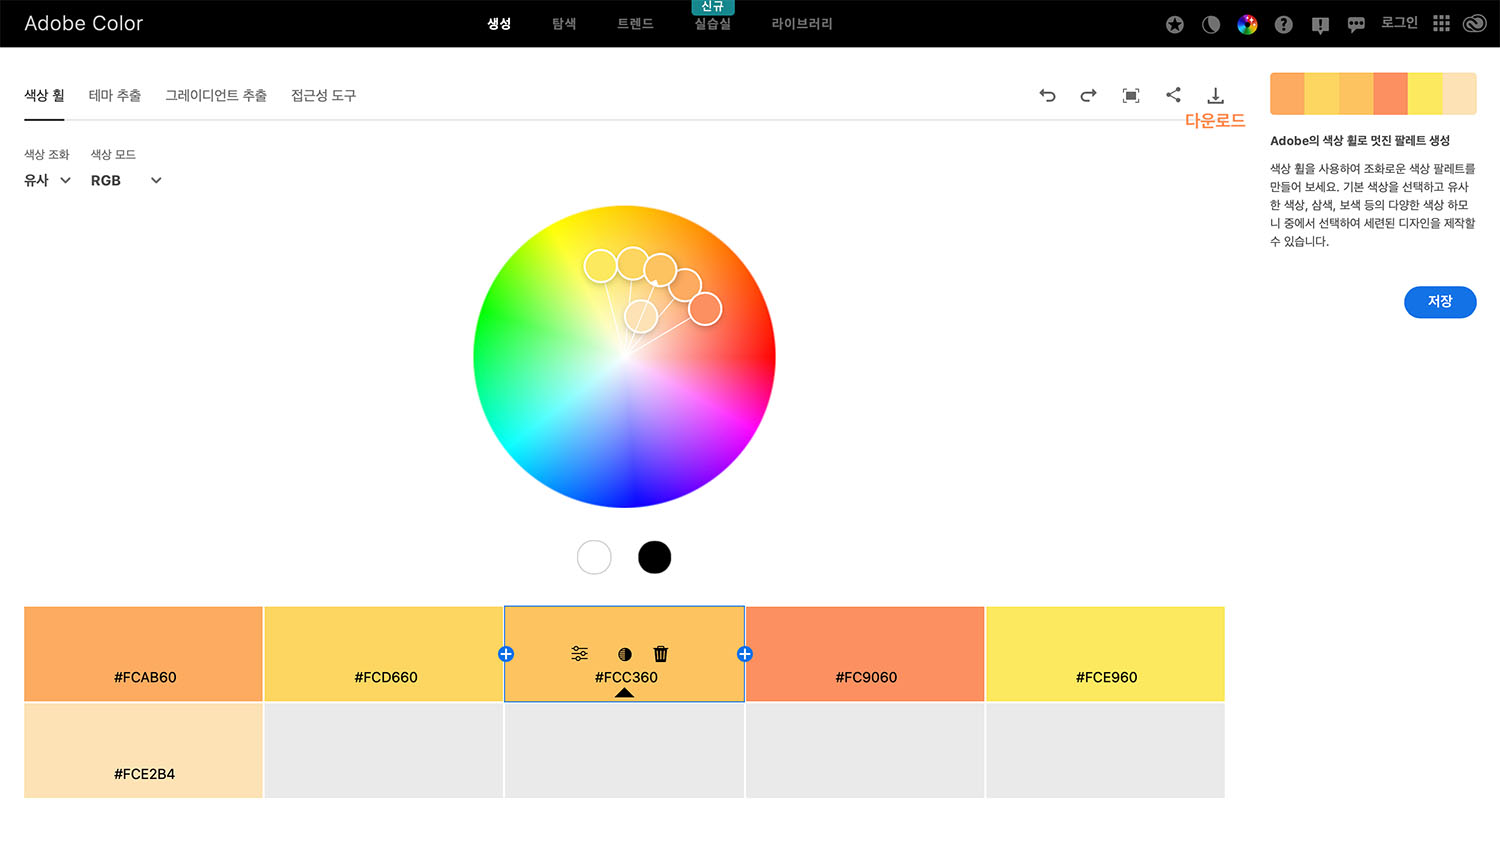Click the redo arrow icon
1500x851 pixels.
[1089, 96]
